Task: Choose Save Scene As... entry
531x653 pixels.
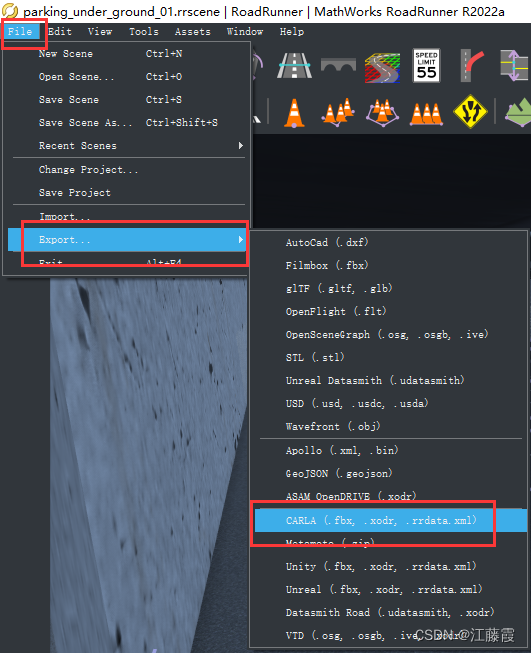Action: click(x=127, y=122)
